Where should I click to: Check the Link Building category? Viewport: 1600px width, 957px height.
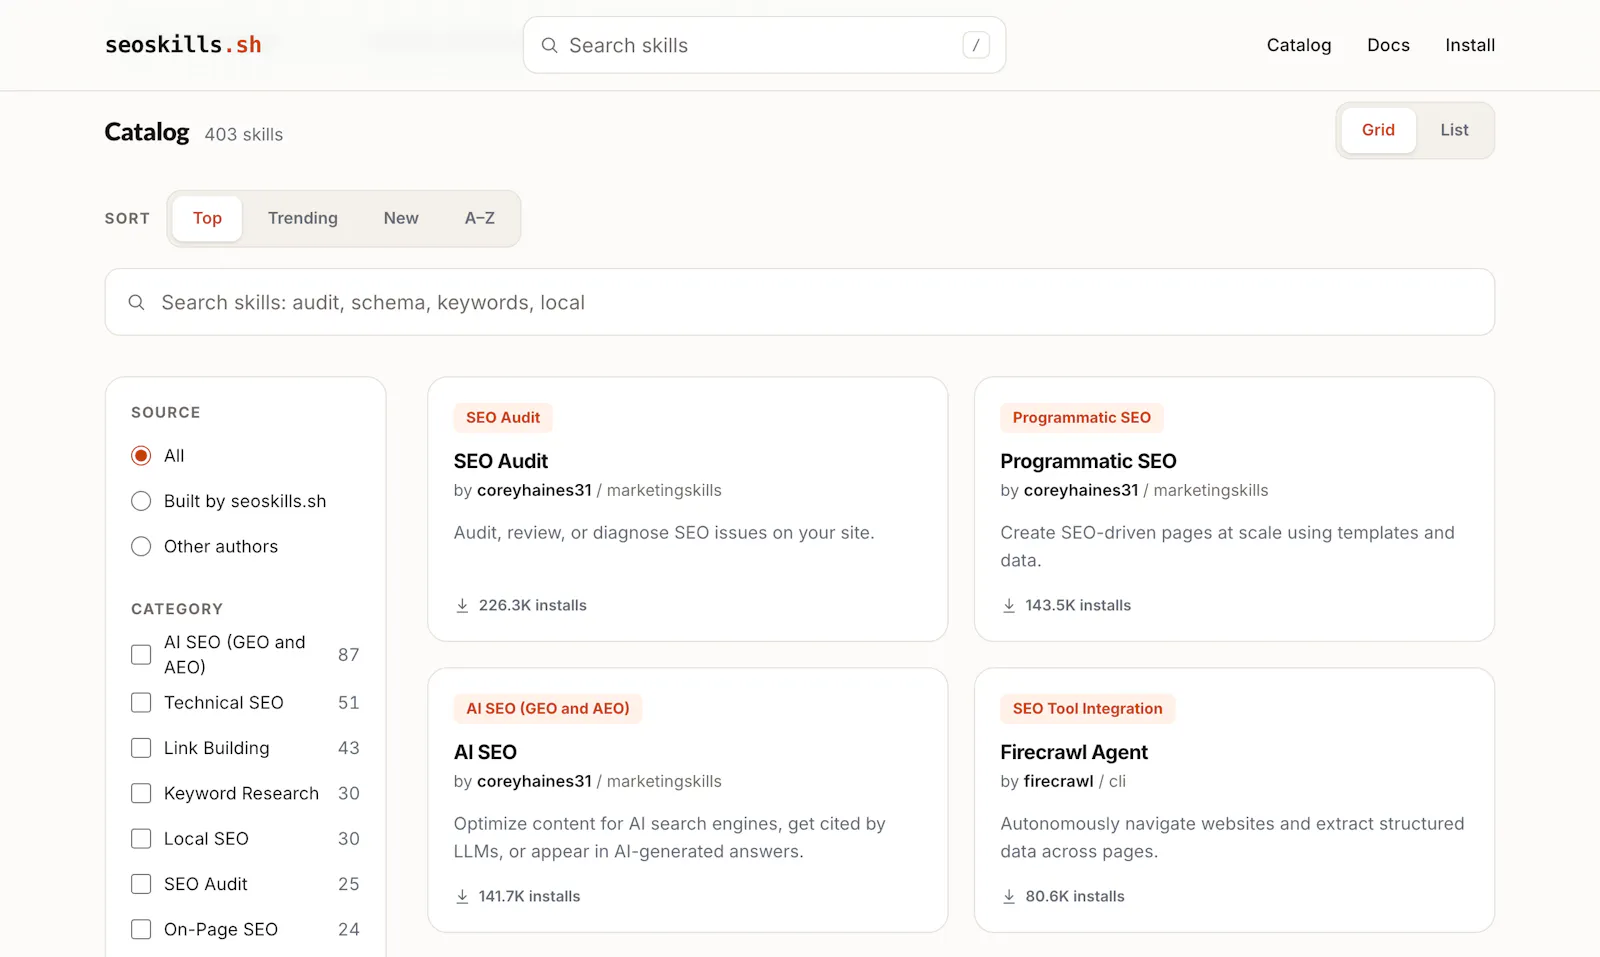click(x=141, y=748)
